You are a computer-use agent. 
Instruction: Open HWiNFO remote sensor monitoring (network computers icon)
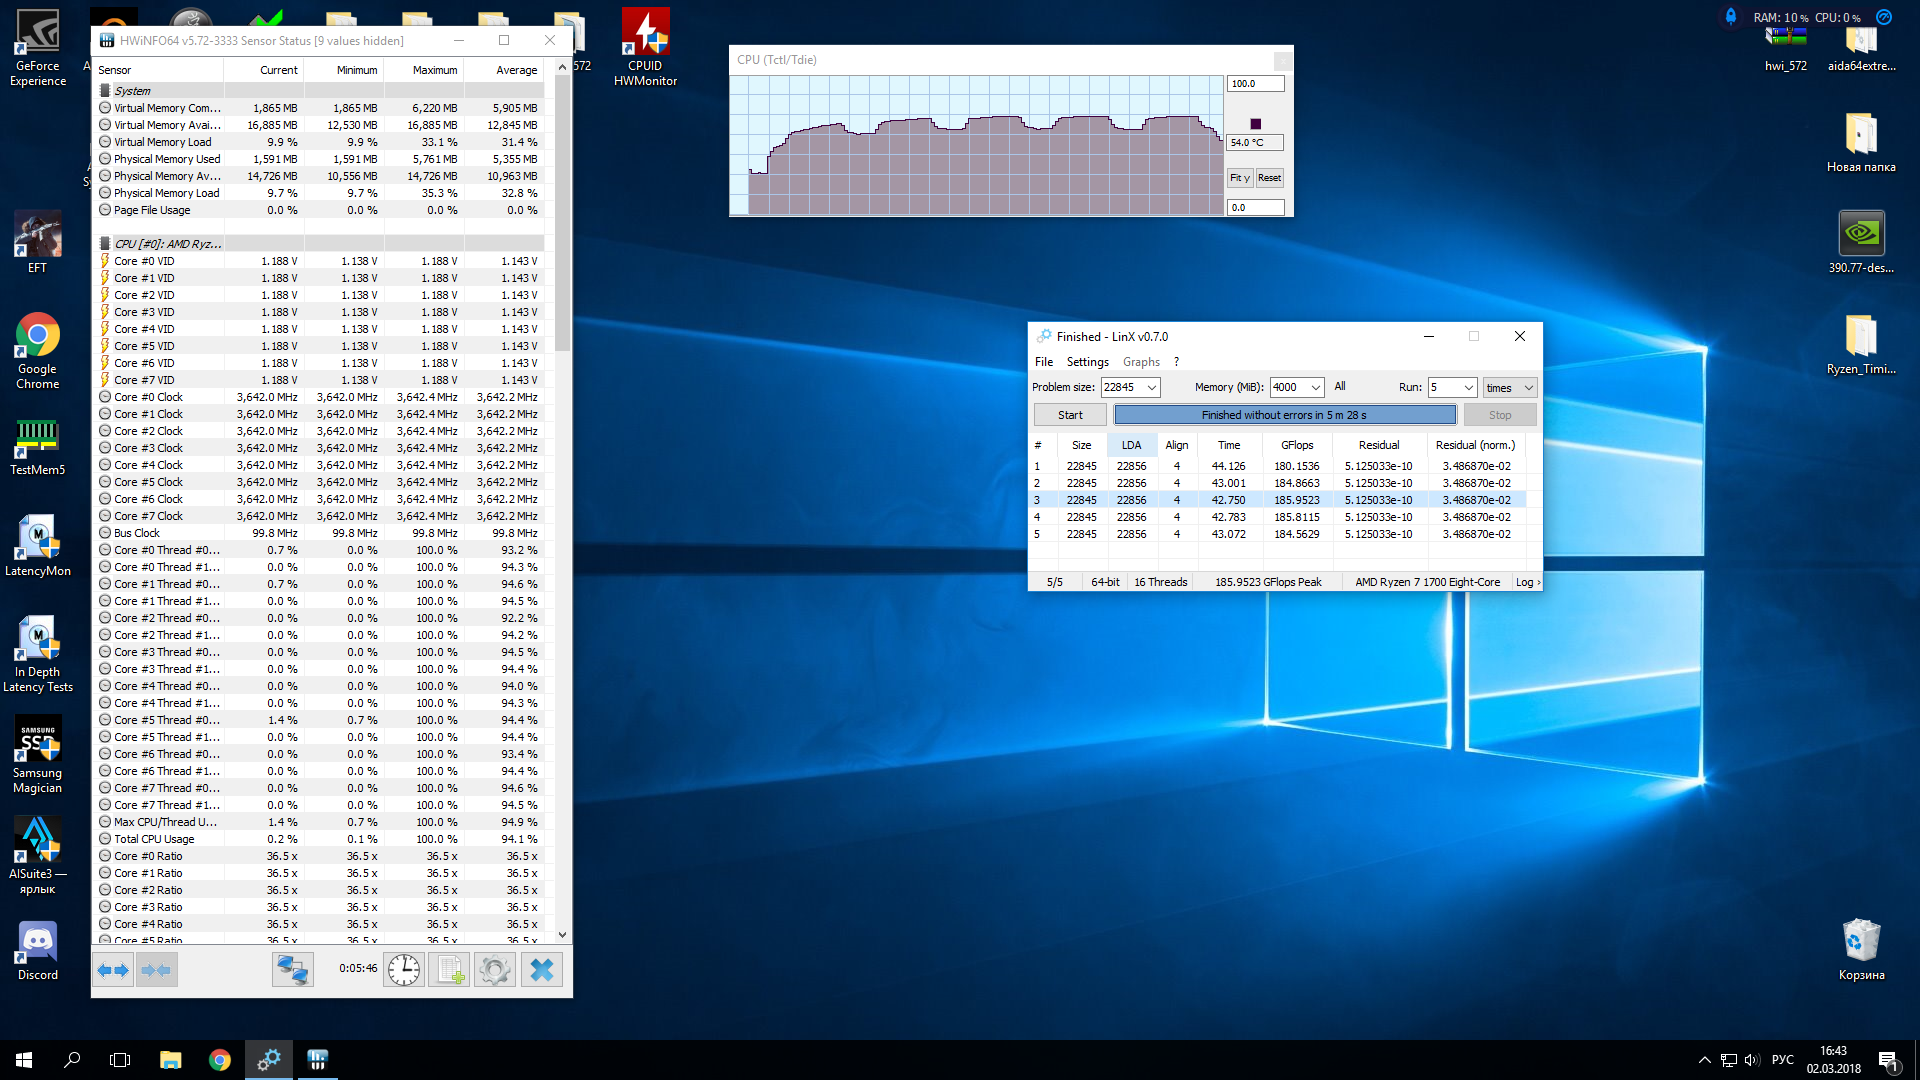pos(293,970)
